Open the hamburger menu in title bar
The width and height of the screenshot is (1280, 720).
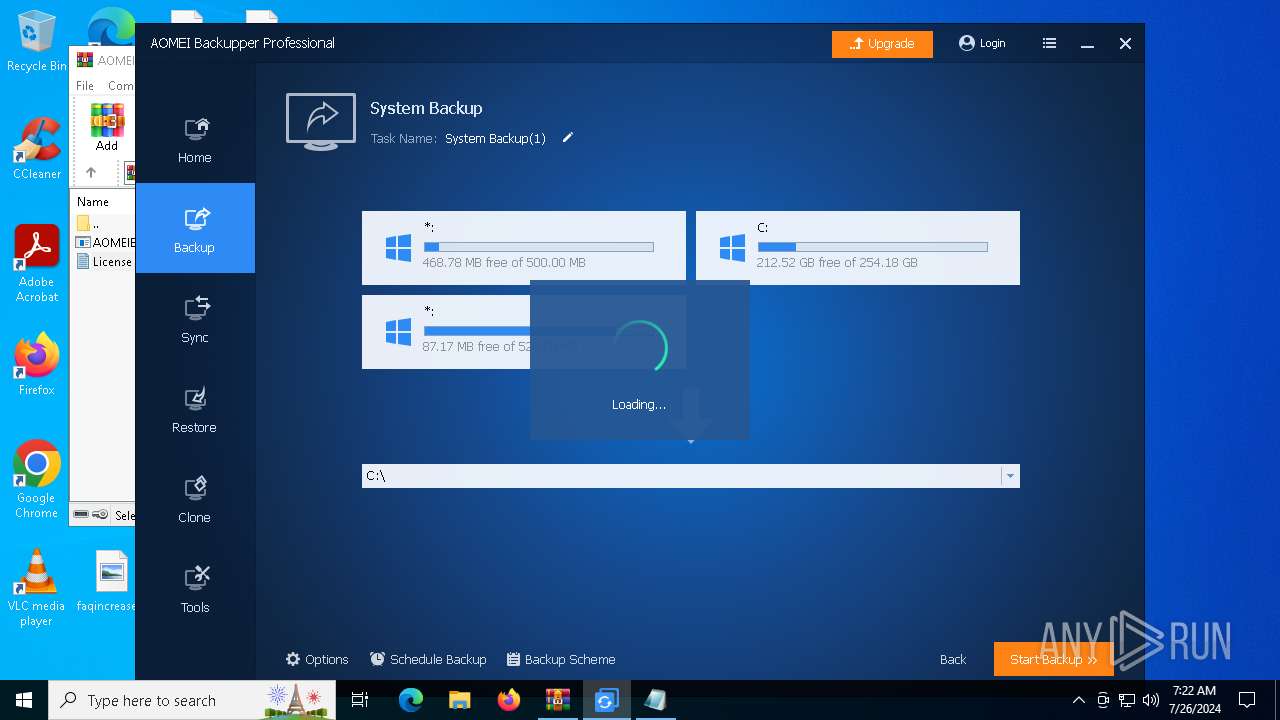[x=1049, y=43]
